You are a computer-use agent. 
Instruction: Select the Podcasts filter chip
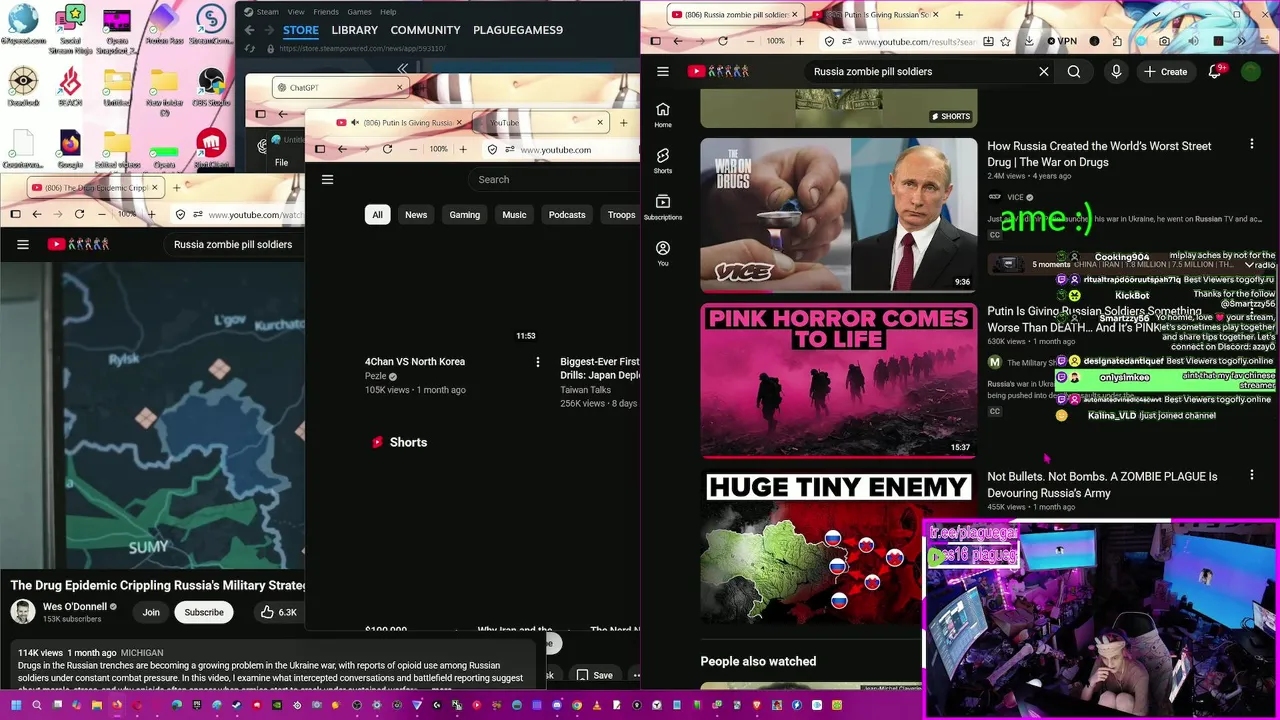567,214
